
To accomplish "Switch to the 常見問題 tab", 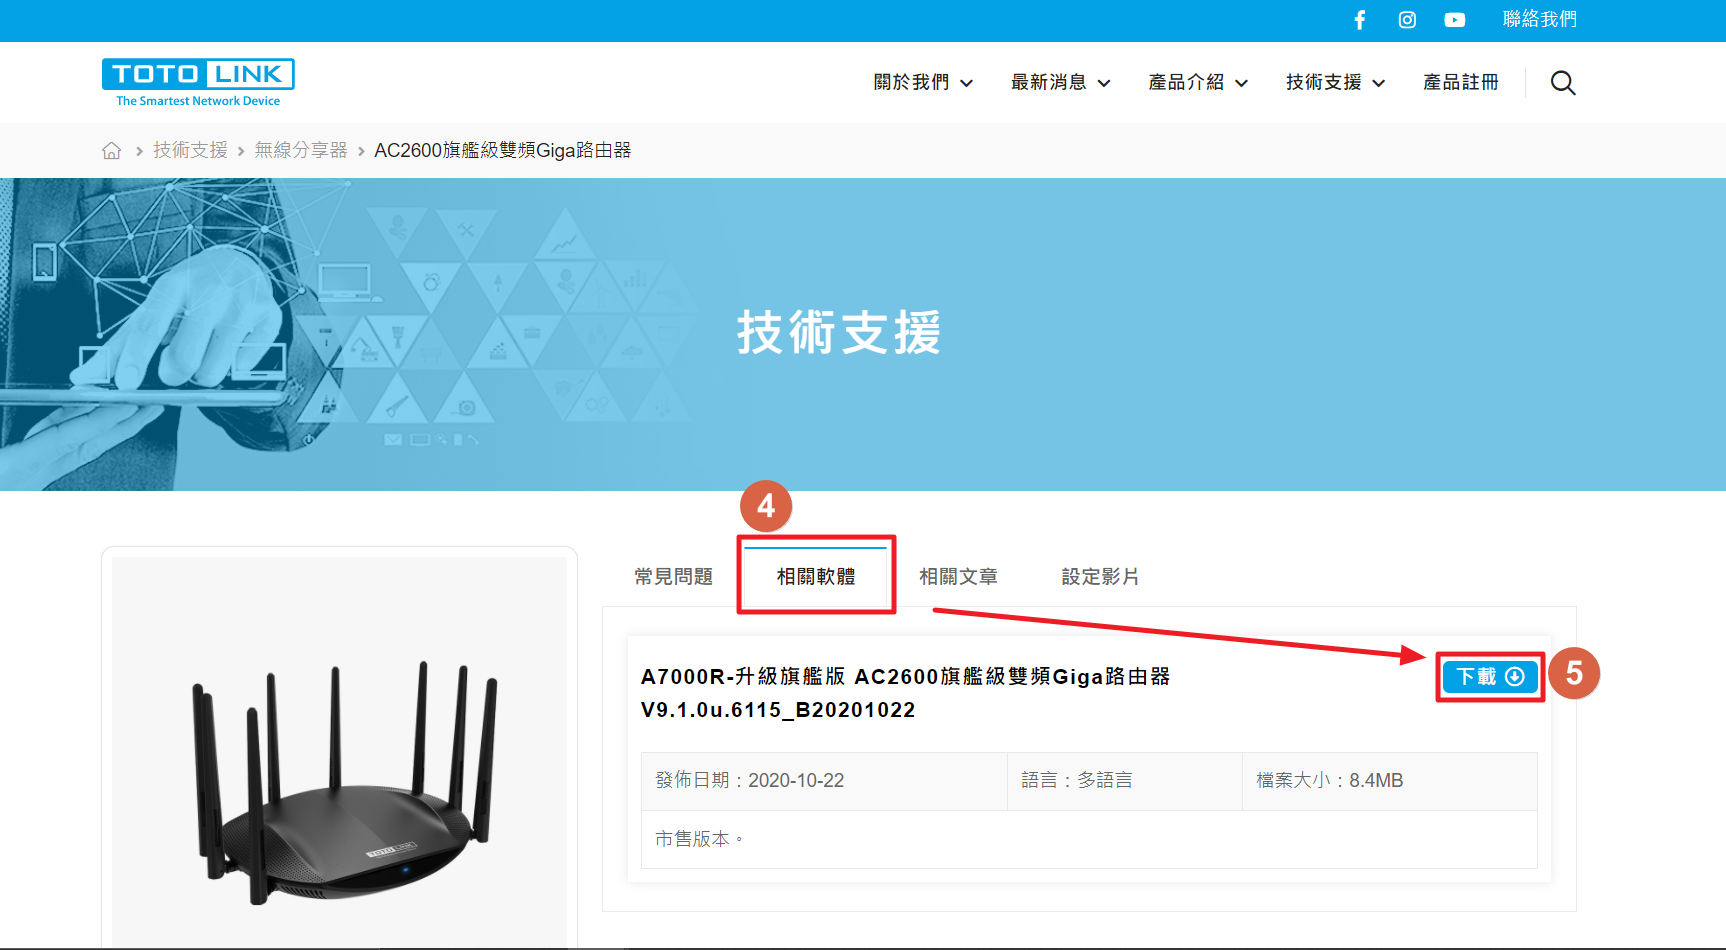I will [x=674, y=577].
